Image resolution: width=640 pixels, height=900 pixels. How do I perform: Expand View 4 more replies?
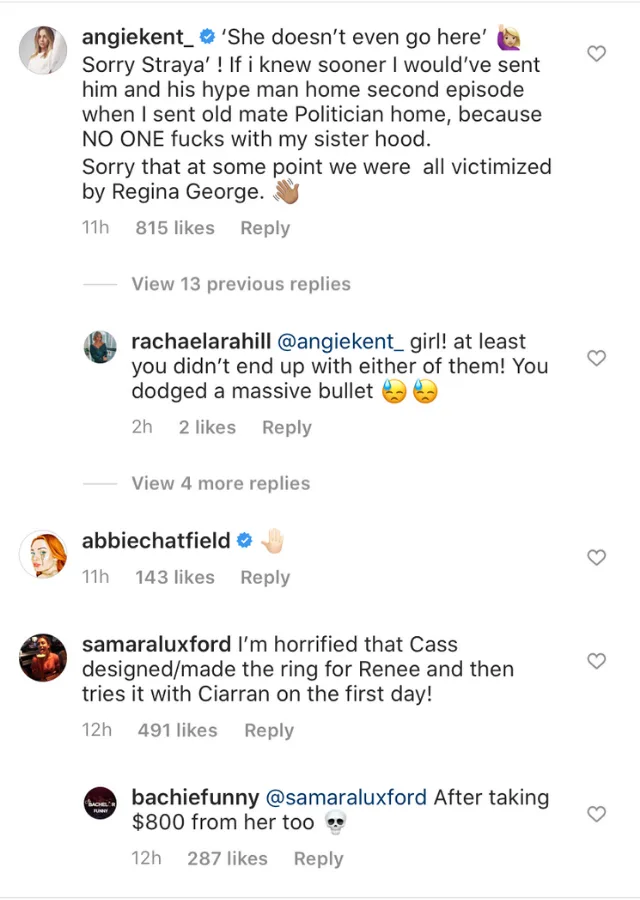(x=221, y=483)
